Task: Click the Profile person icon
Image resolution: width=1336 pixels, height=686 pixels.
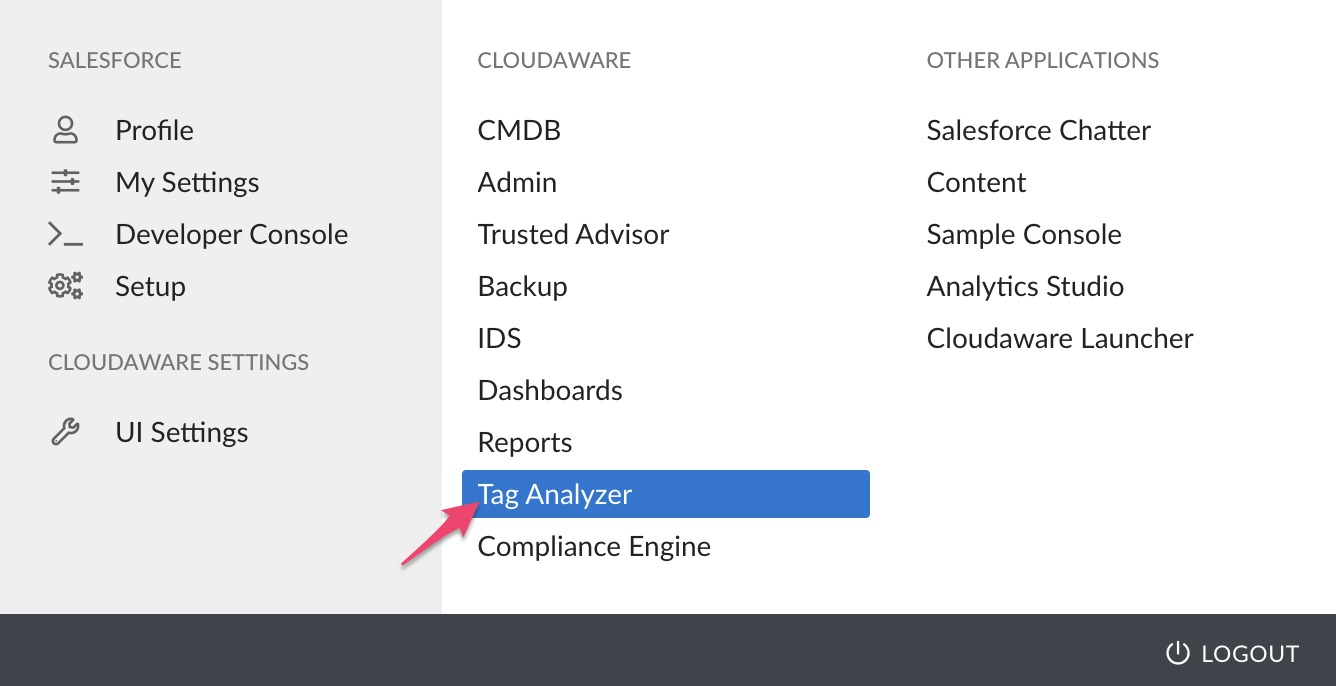Action: (x=66, y=130)
